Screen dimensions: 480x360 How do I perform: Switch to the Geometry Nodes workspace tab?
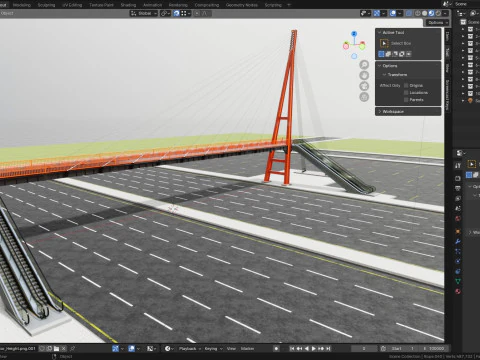pyautogui.click(x=242, y=5)
